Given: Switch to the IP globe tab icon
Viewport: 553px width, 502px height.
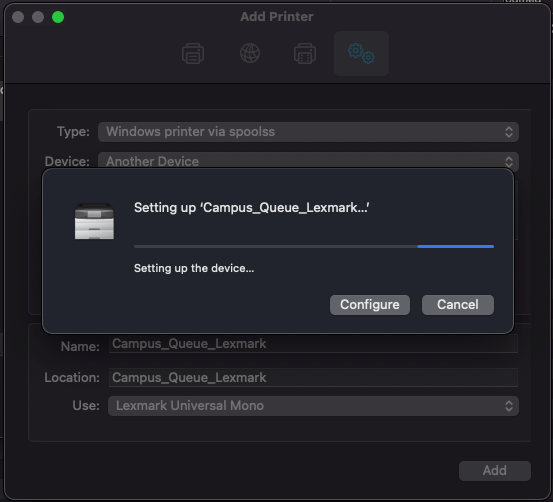Looking at the screenshot, I should coord(250,53).
